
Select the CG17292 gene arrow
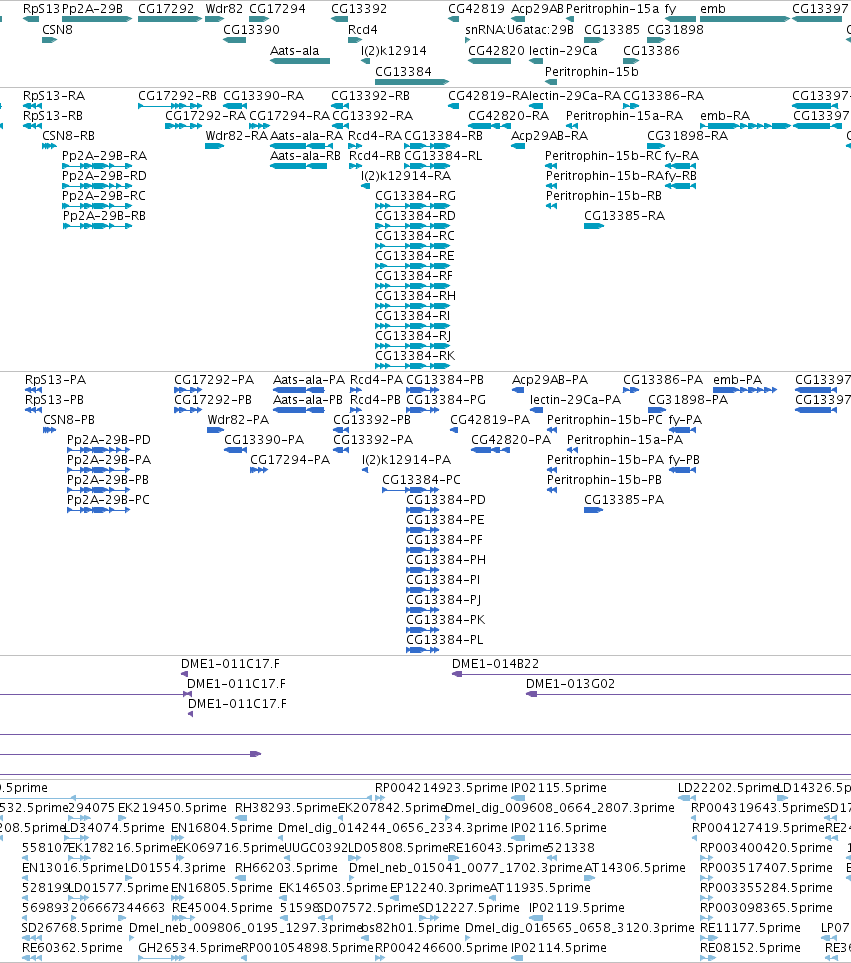tap(170, 19)
